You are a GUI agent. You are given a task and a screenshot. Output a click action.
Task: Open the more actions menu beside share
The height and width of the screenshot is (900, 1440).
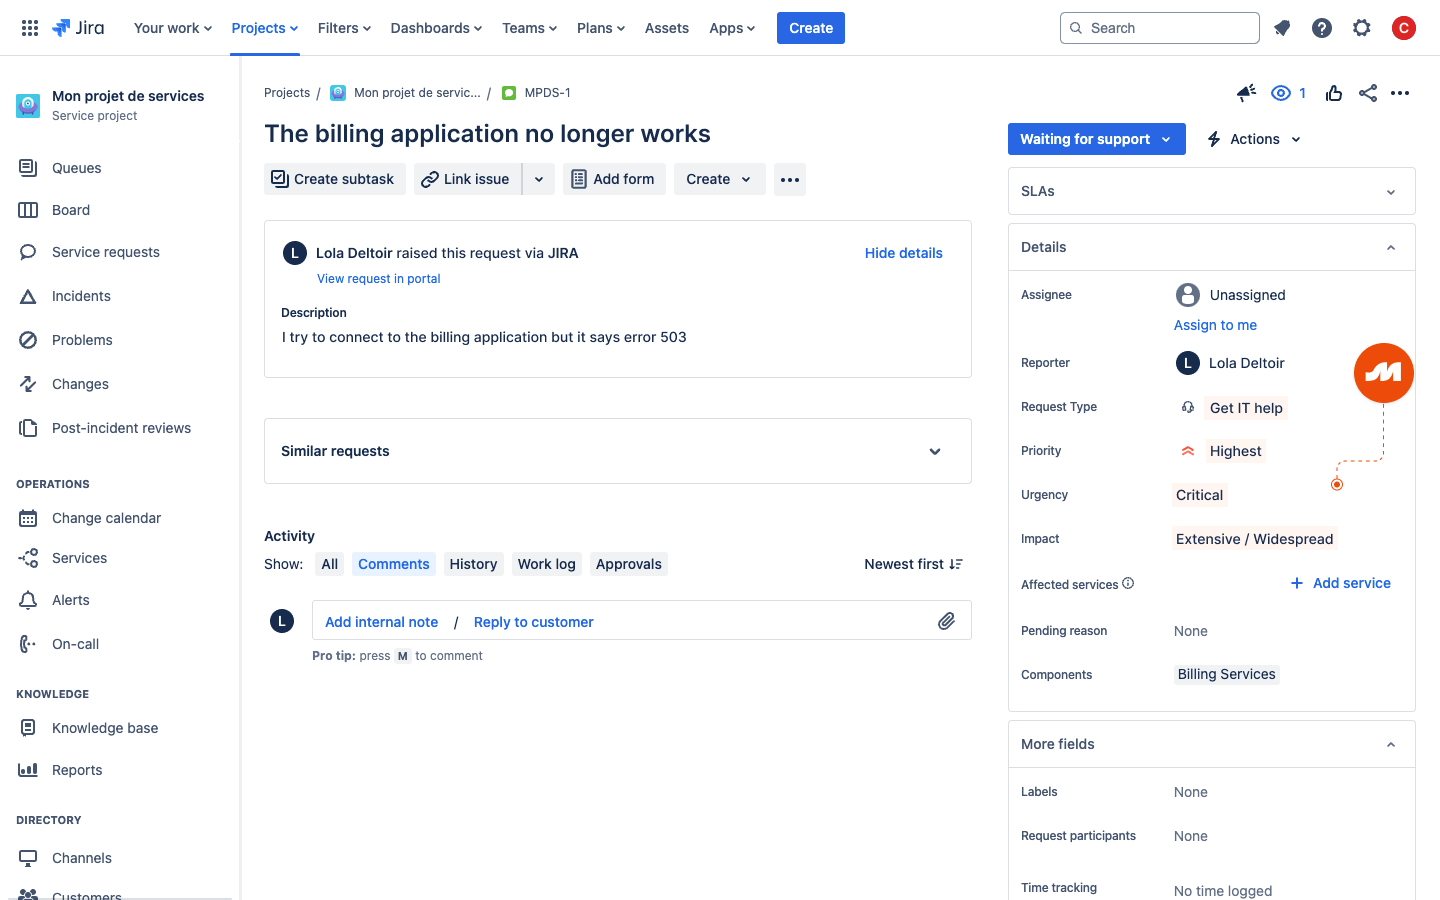click(x=1400, y=93)
